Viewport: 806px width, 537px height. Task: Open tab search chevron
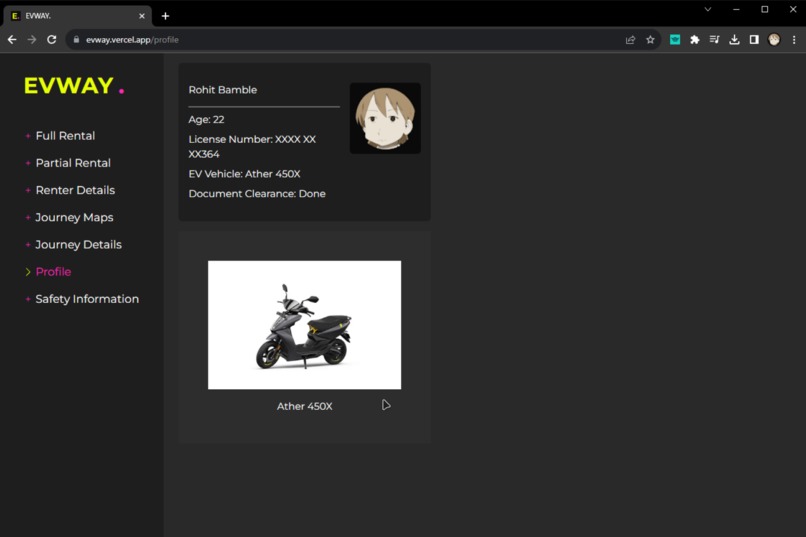pos(708,9)
